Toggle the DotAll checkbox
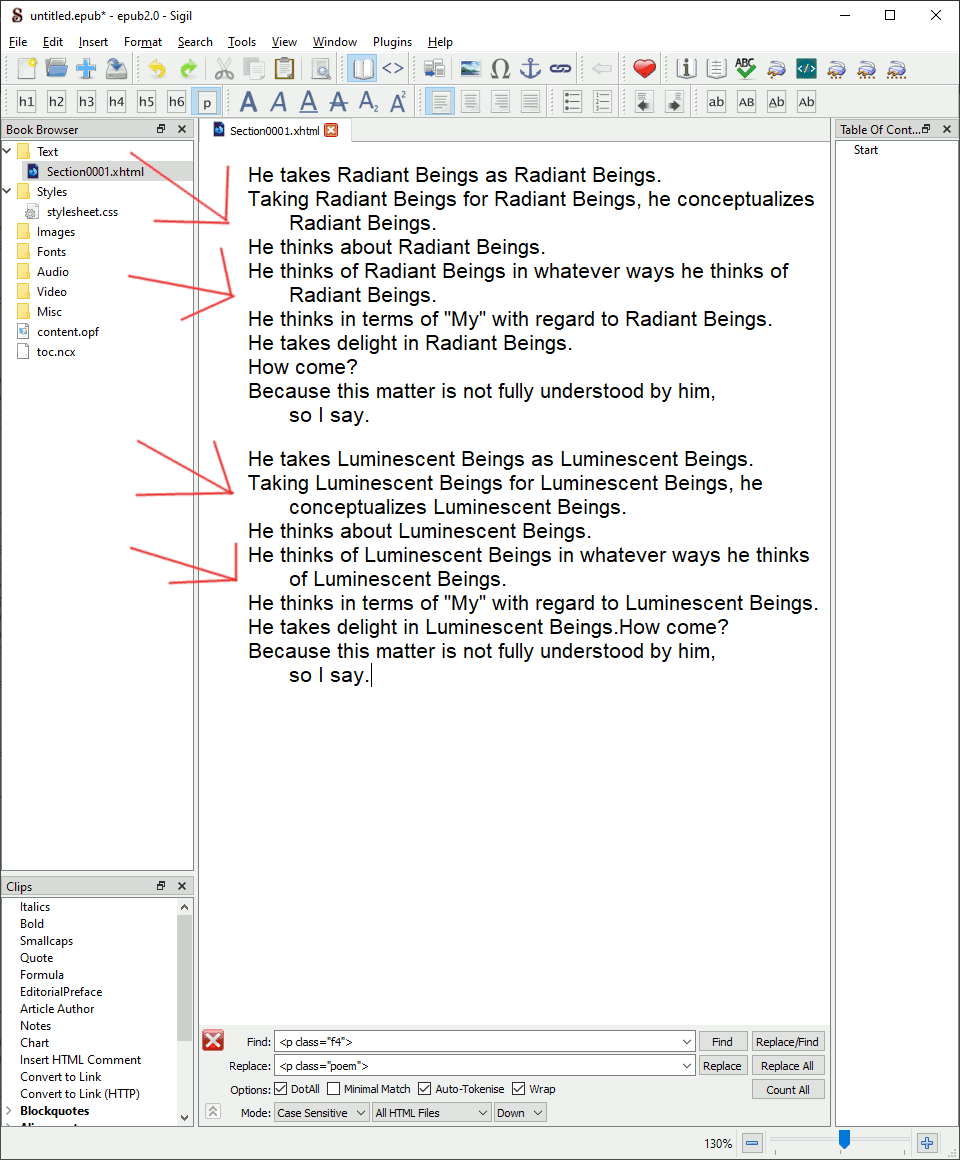Image resolution: width=960 pixels, height=1160 pixels. tap(281, 1089)
